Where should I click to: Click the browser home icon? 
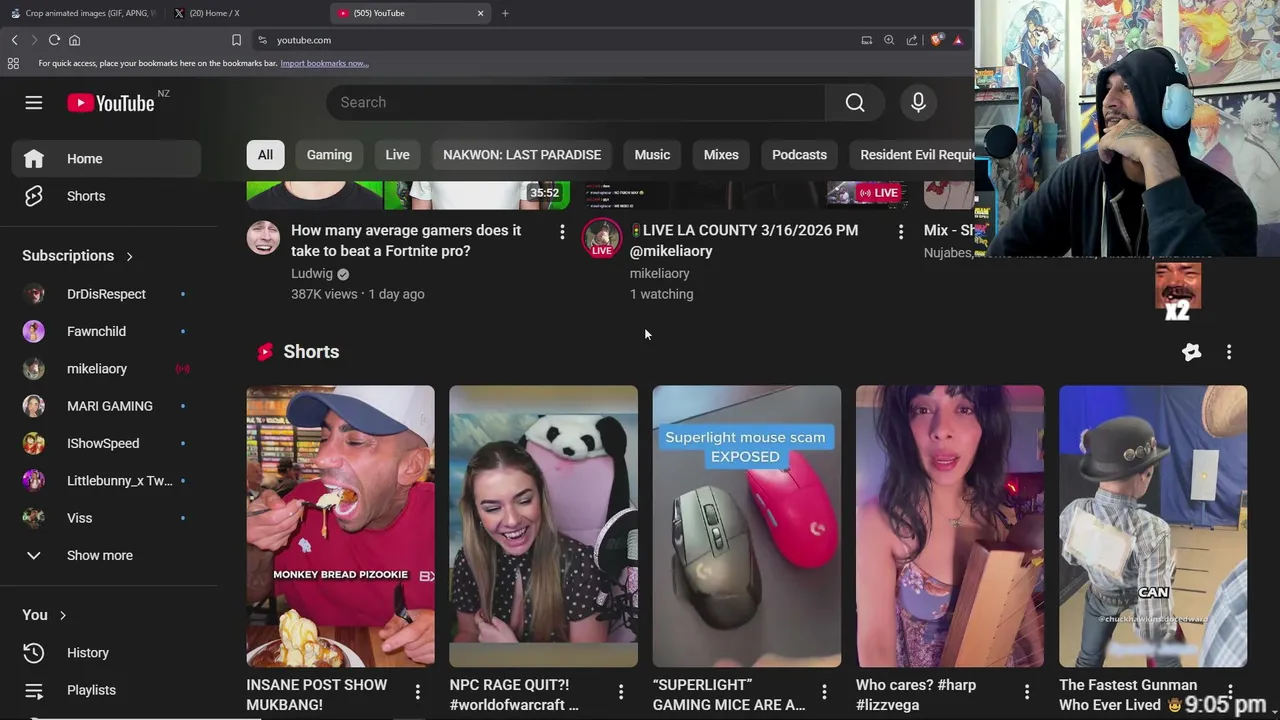tap(74, 40)
